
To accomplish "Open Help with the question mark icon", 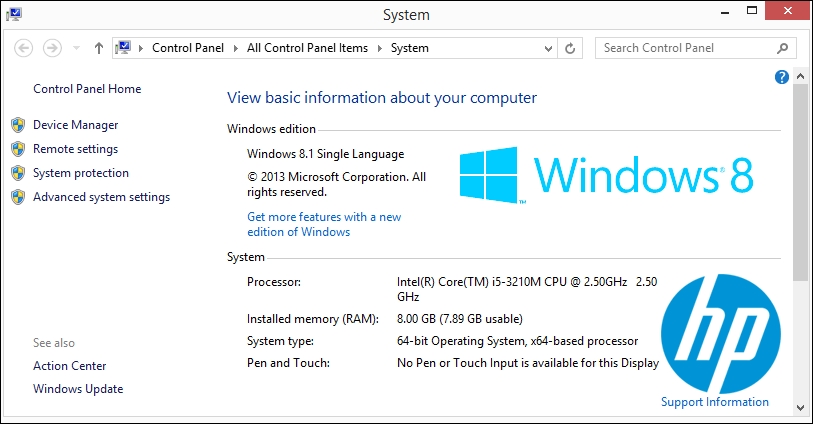I will (x=781, y=77).
